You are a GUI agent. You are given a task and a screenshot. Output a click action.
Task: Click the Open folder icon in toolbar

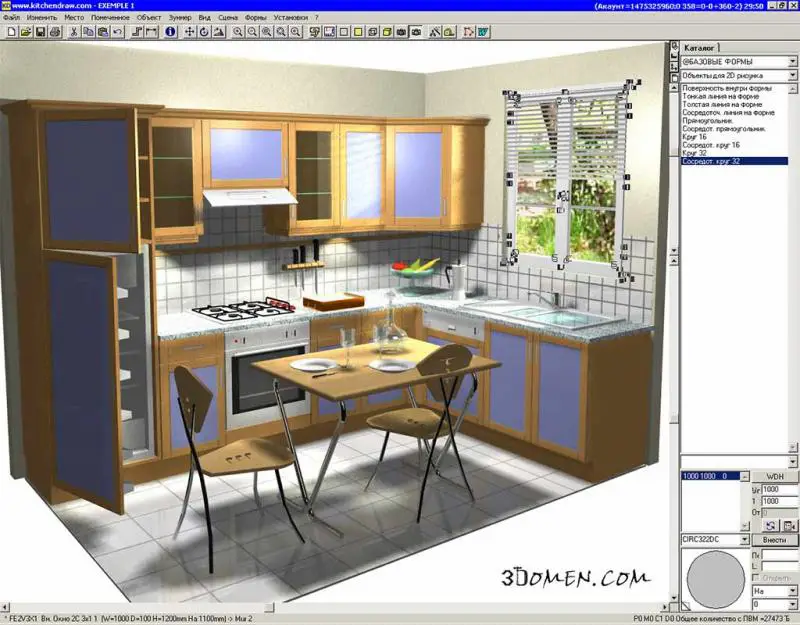point(25,32)
